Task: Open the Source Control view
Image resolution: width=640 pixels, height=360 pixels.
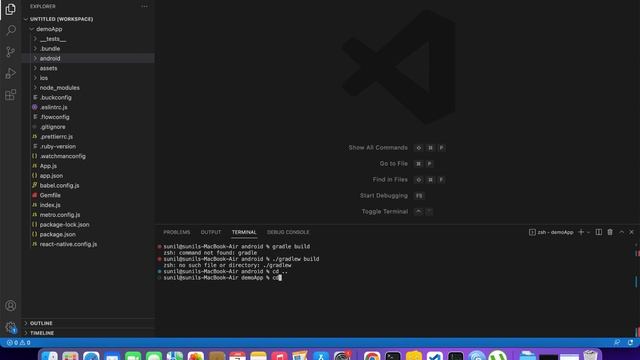Action: [11, 52]
